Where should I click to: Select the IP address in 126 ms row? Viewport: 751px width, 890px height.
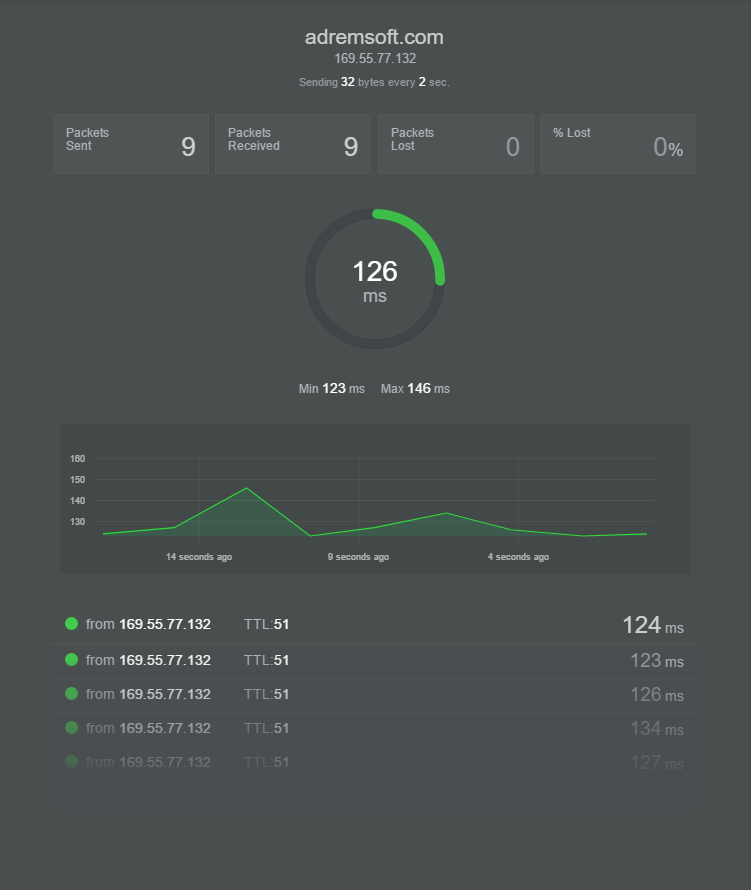[x=165, y=694]
